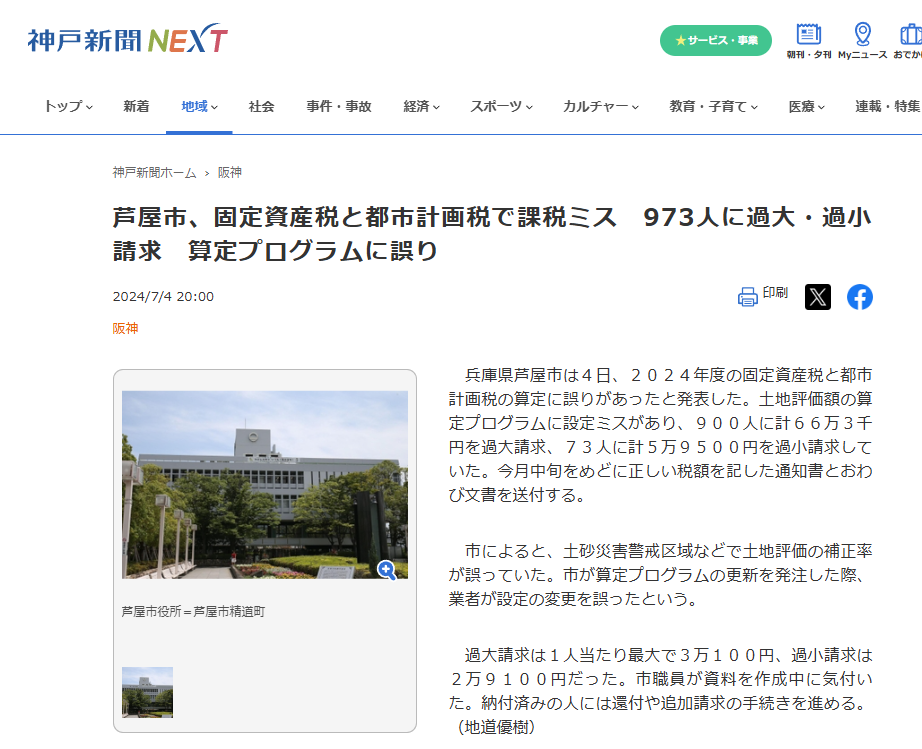922x749 pixels.
Task: Share the article on X
Action: pyautogui.click(x=817, y=297)
